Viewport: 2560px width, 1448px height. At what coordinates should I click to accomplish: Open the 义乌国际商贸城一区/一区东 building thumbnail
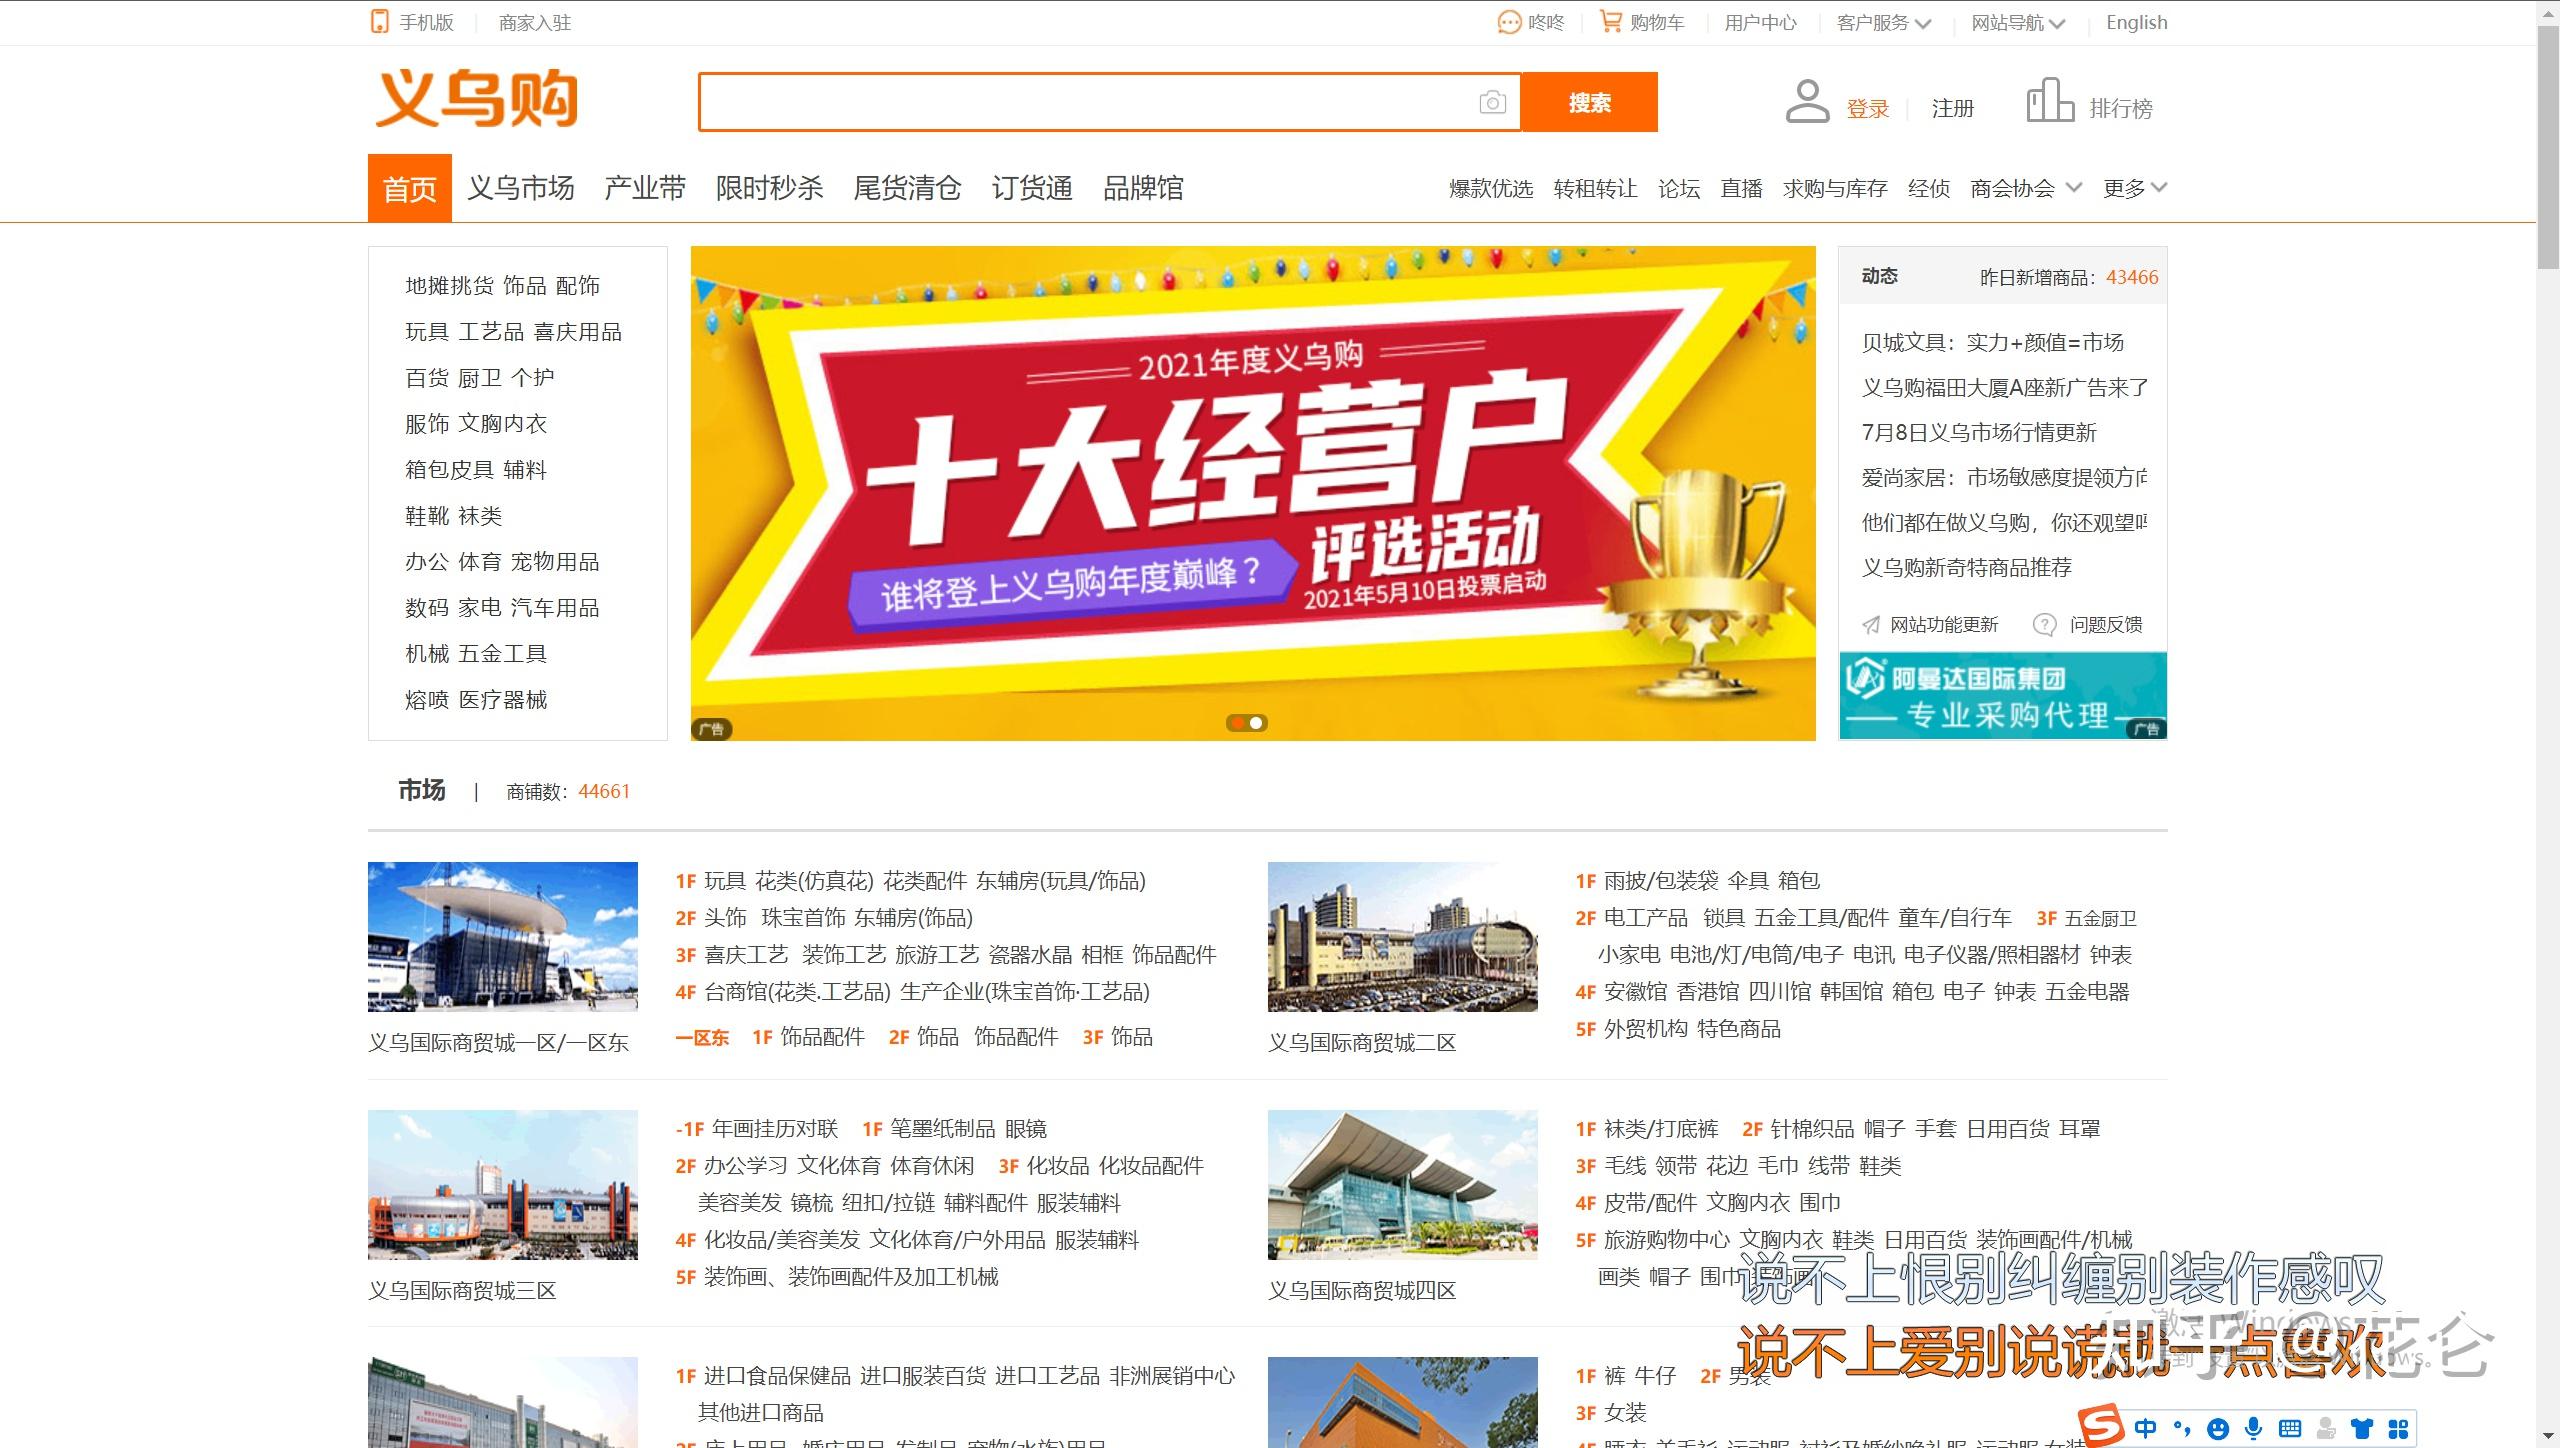point(503,936)
